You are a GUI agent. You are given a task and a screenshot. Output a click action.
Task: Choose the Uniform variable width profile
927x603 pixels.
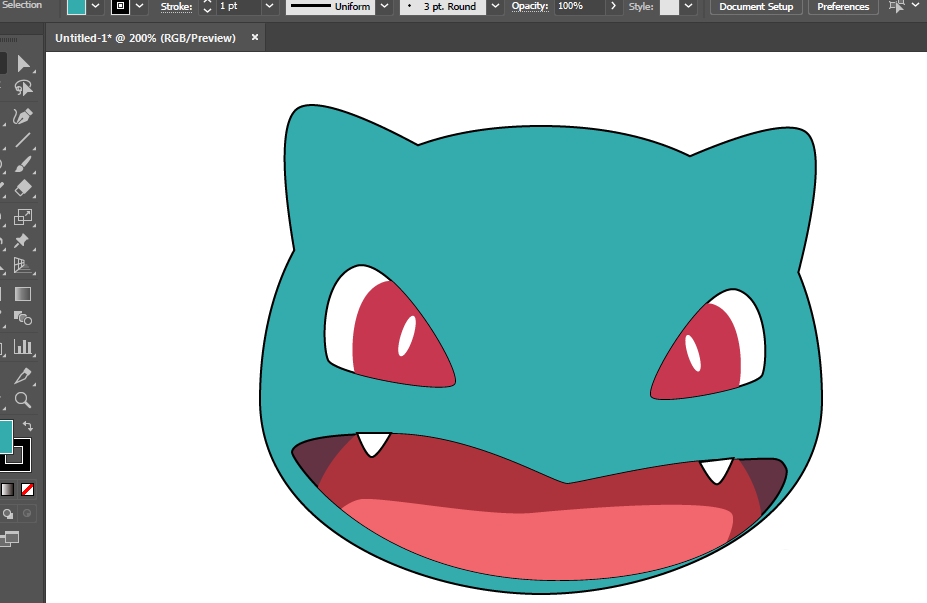pos(330,7)
